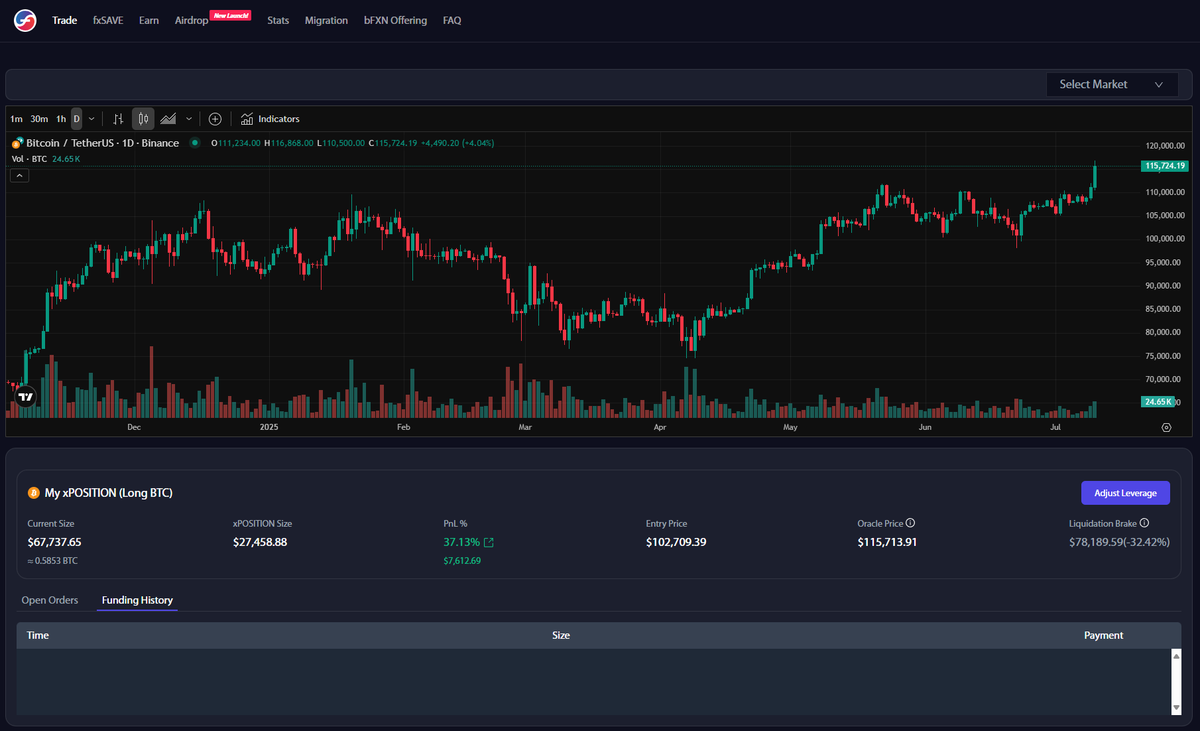Image resolution: width=1200 pixels, height=731 pixels.
Task: Select the D daily timeframe
Action: click(77, 119)
